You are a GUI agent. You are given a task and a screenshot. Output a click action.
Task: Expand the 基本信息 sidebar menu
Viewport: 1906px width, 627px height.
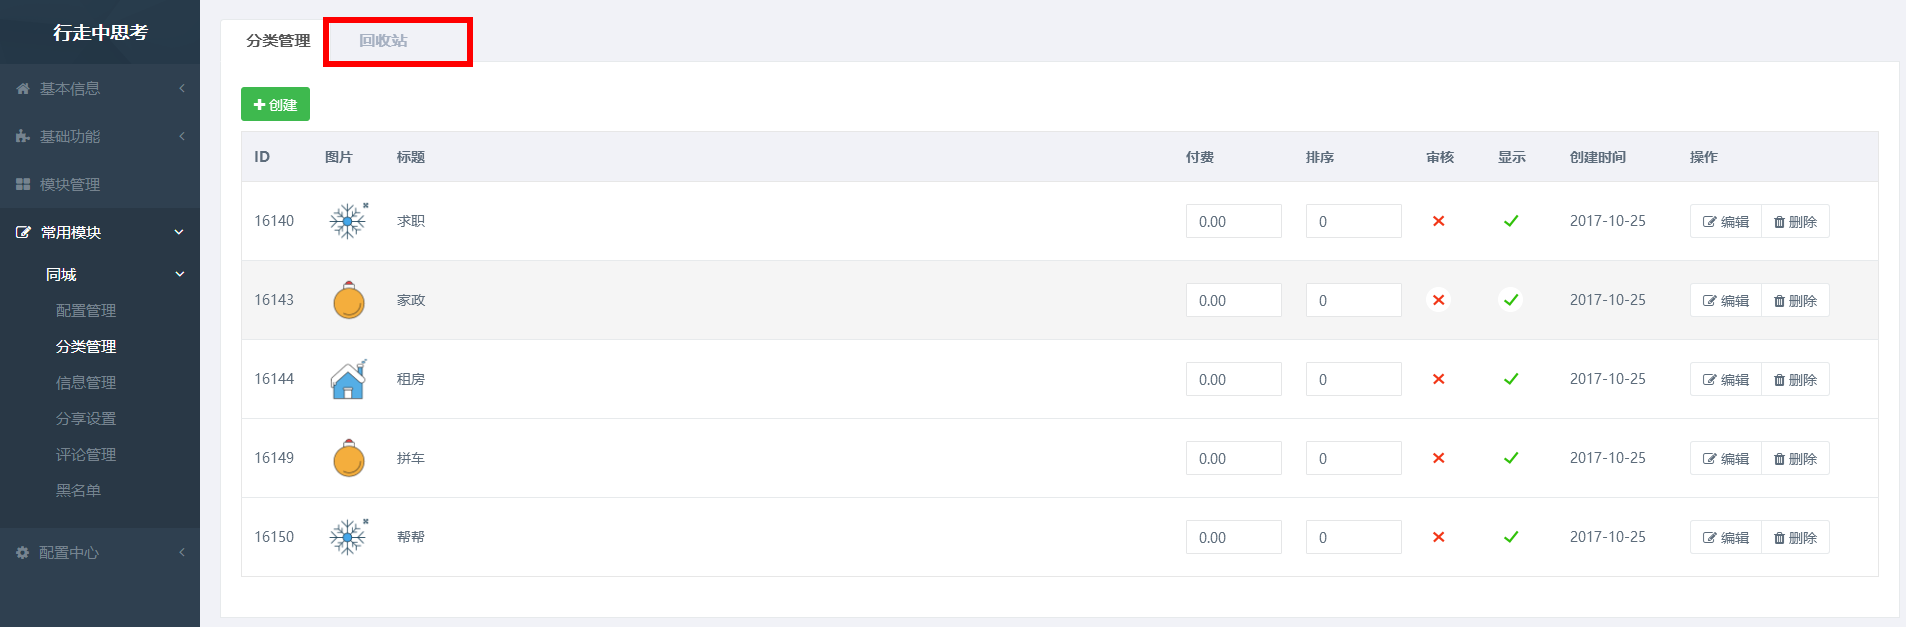100,88
